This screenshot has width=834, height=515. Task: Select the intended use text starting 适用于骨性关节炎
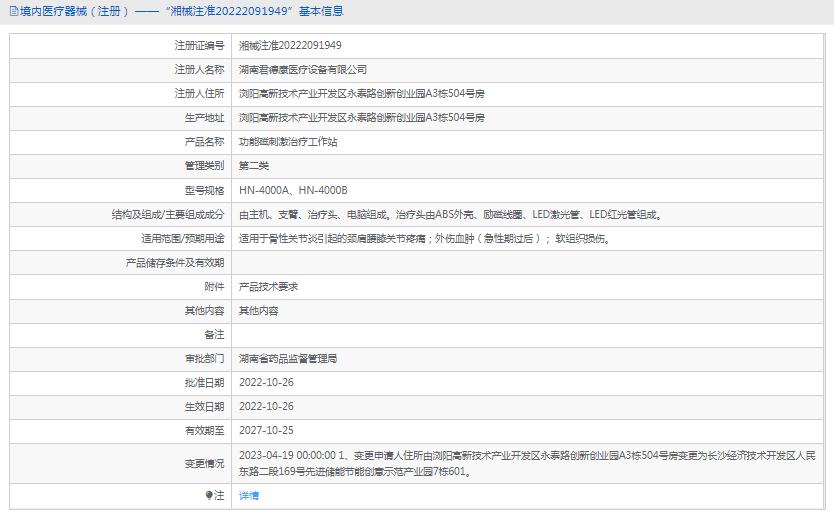tap(425, 239)
